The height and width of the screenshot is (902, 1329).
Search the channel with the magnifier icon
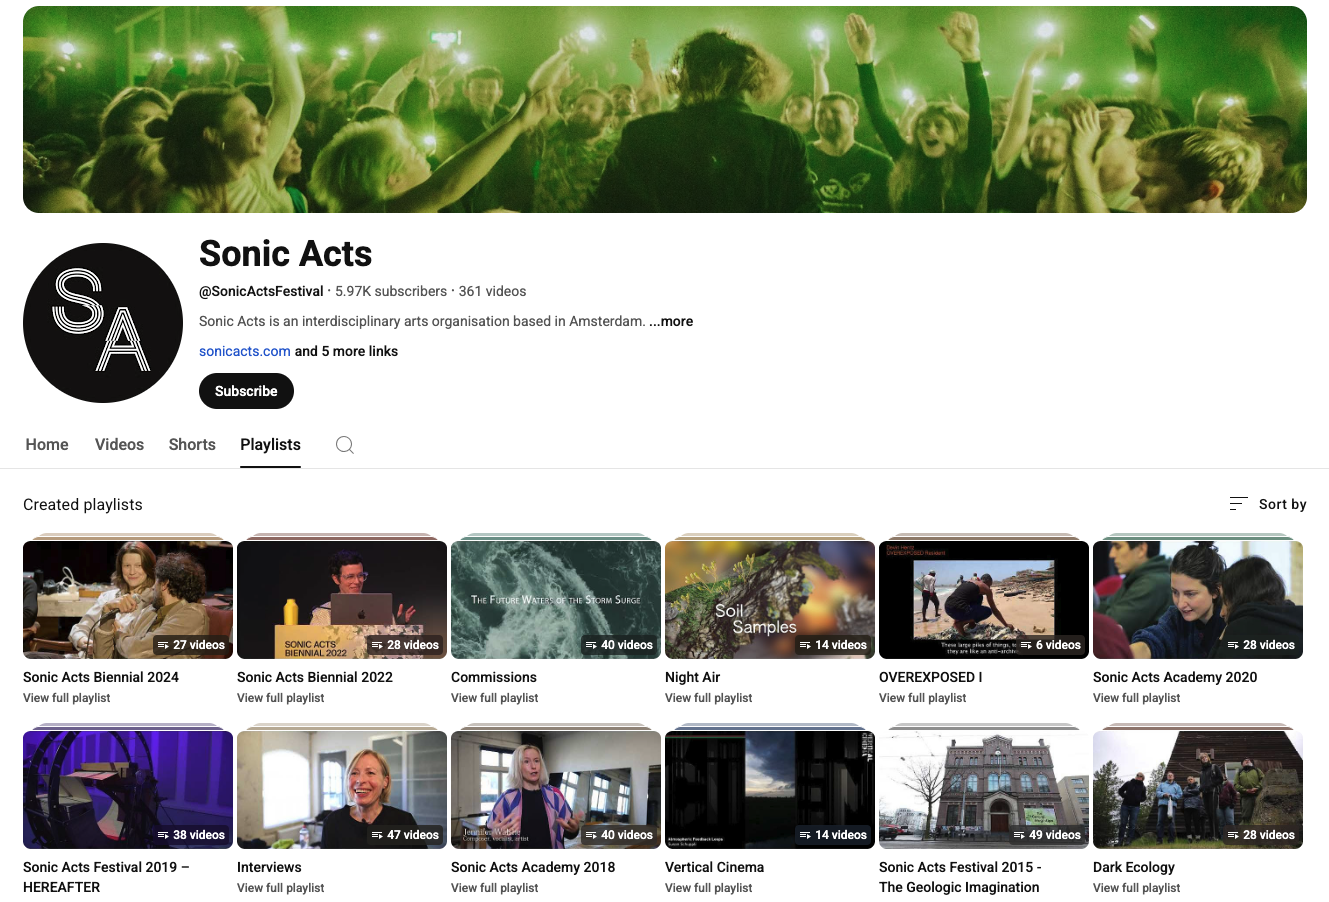pos(345,445)
